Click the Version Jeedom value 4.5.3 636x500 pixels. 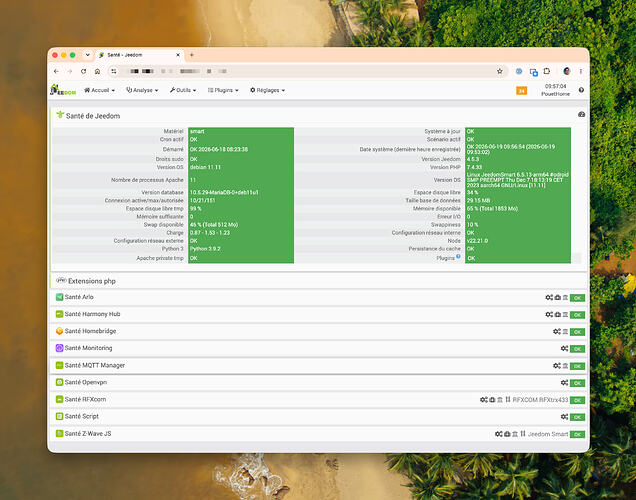click(473, 159)
